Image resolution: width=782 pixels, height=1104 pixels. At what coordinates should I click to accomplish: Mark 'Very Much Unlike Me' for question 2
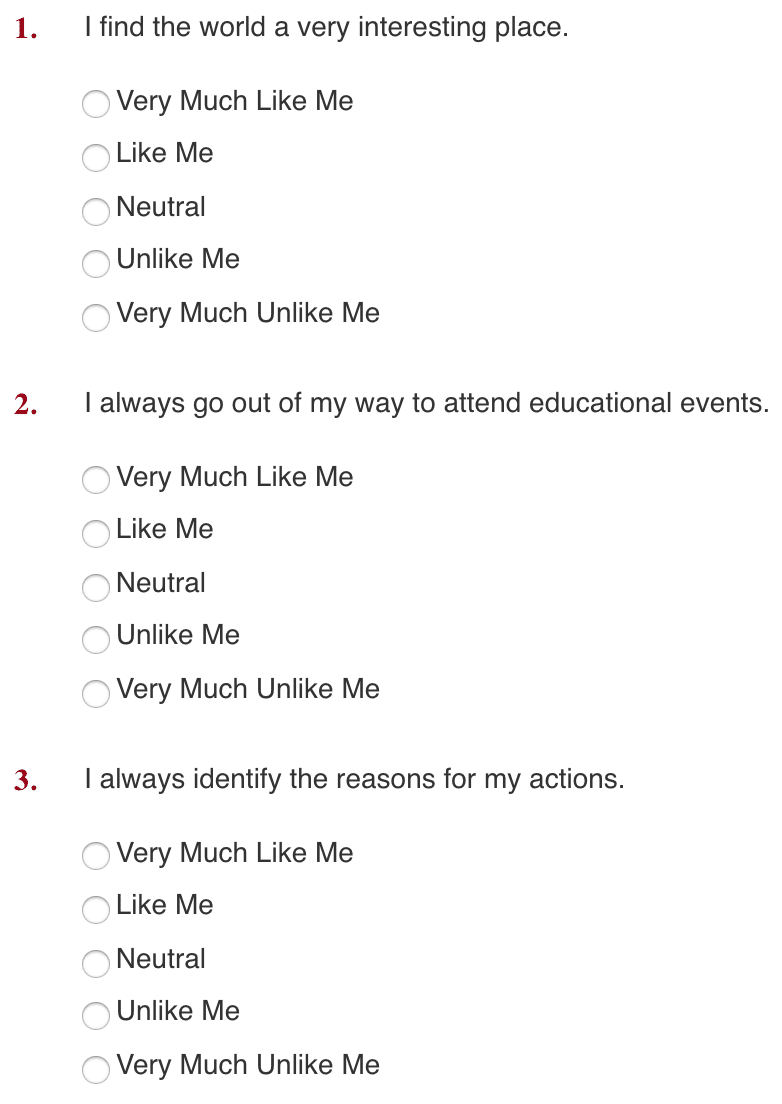coord(96,693)
